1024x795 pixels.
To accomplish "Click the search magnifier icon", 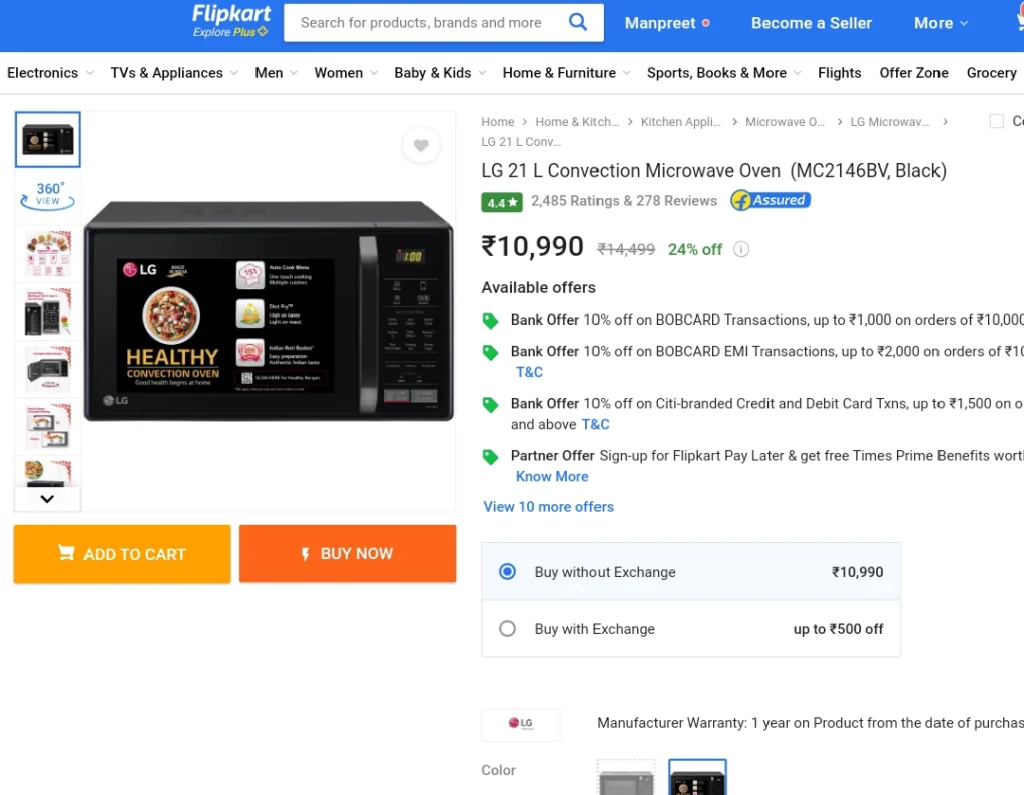I will (578, 22).
